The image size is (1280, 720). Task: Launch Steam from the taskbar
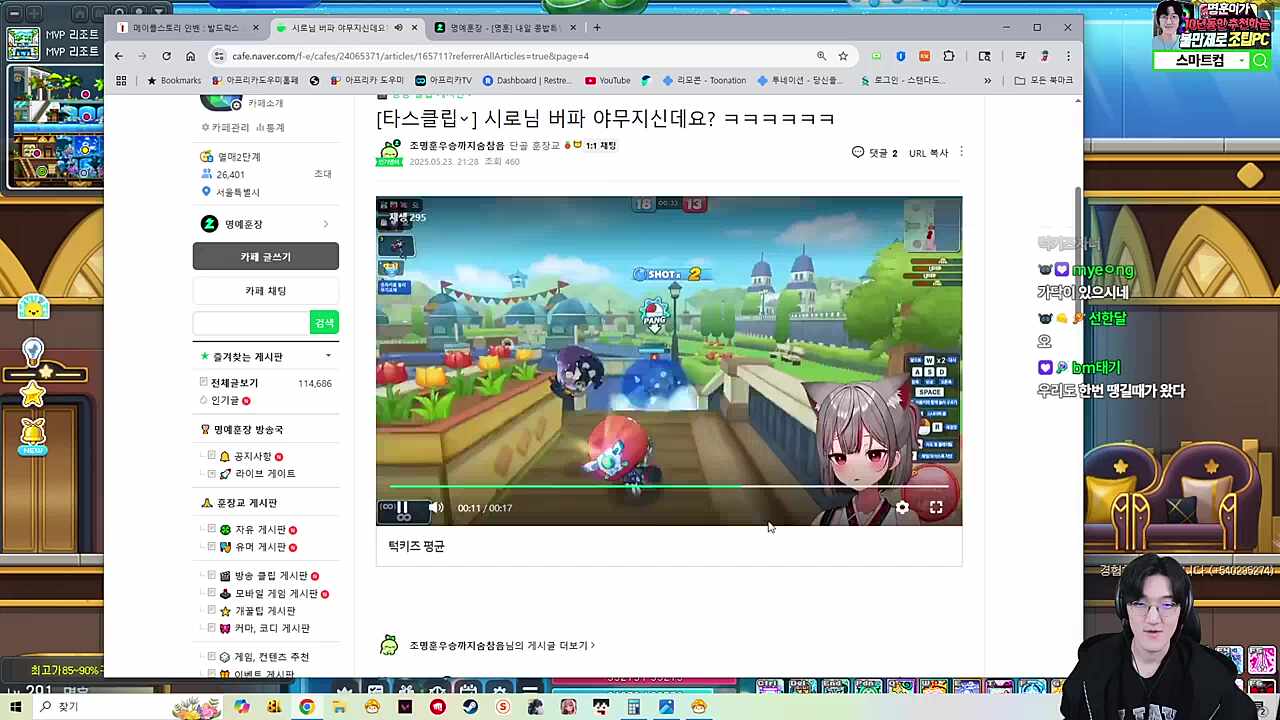pos(470,707)
